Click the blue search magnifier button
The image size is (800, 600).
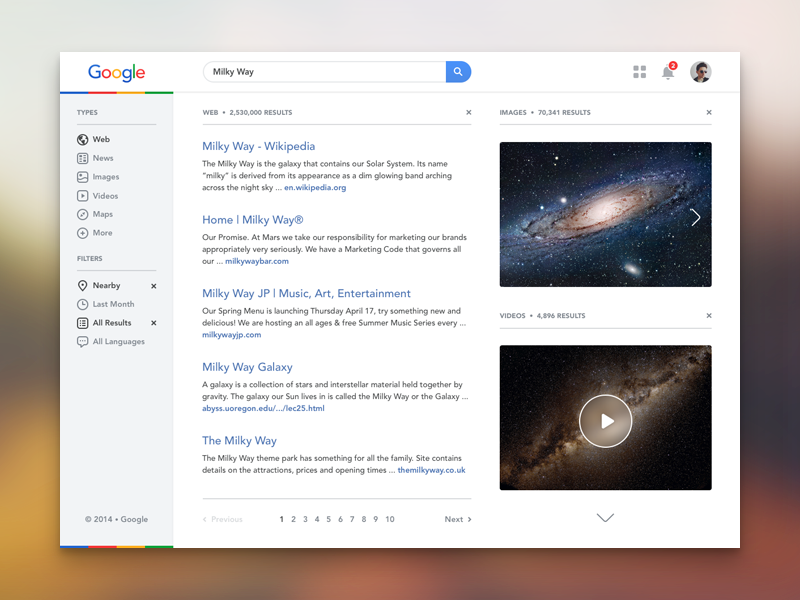coord(458,72)
